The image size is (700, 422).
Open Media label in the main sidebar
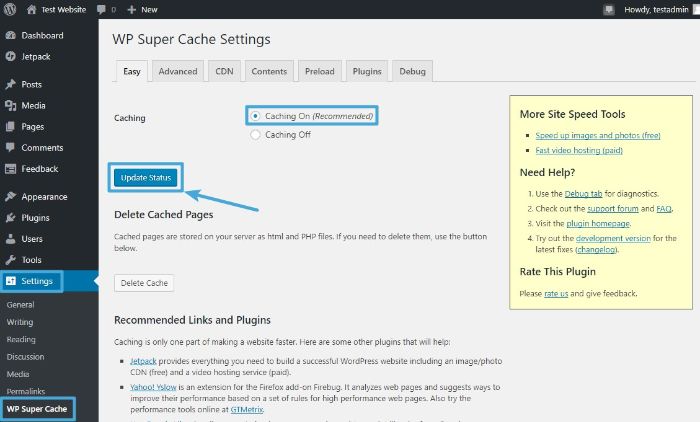pos(33,105)
